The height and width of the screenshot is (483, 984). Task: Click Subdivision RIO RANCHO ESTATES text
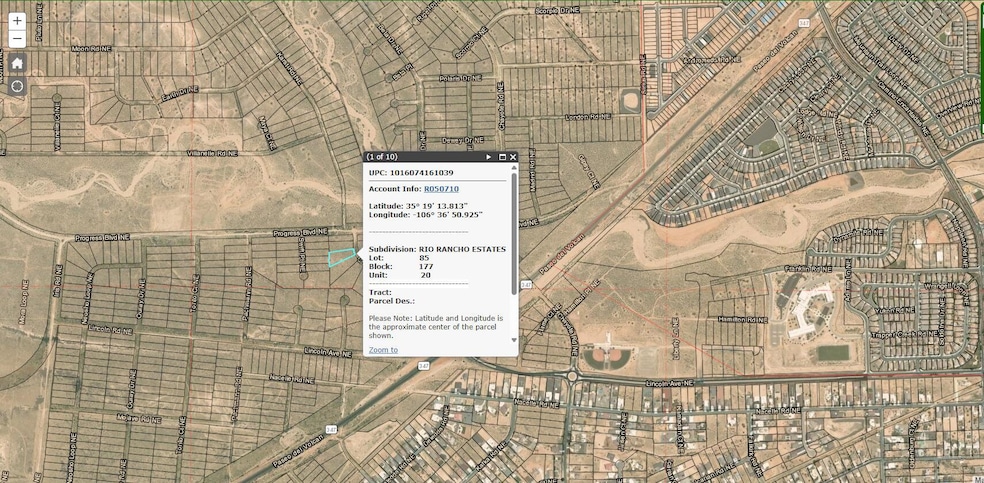click(437, 249)
